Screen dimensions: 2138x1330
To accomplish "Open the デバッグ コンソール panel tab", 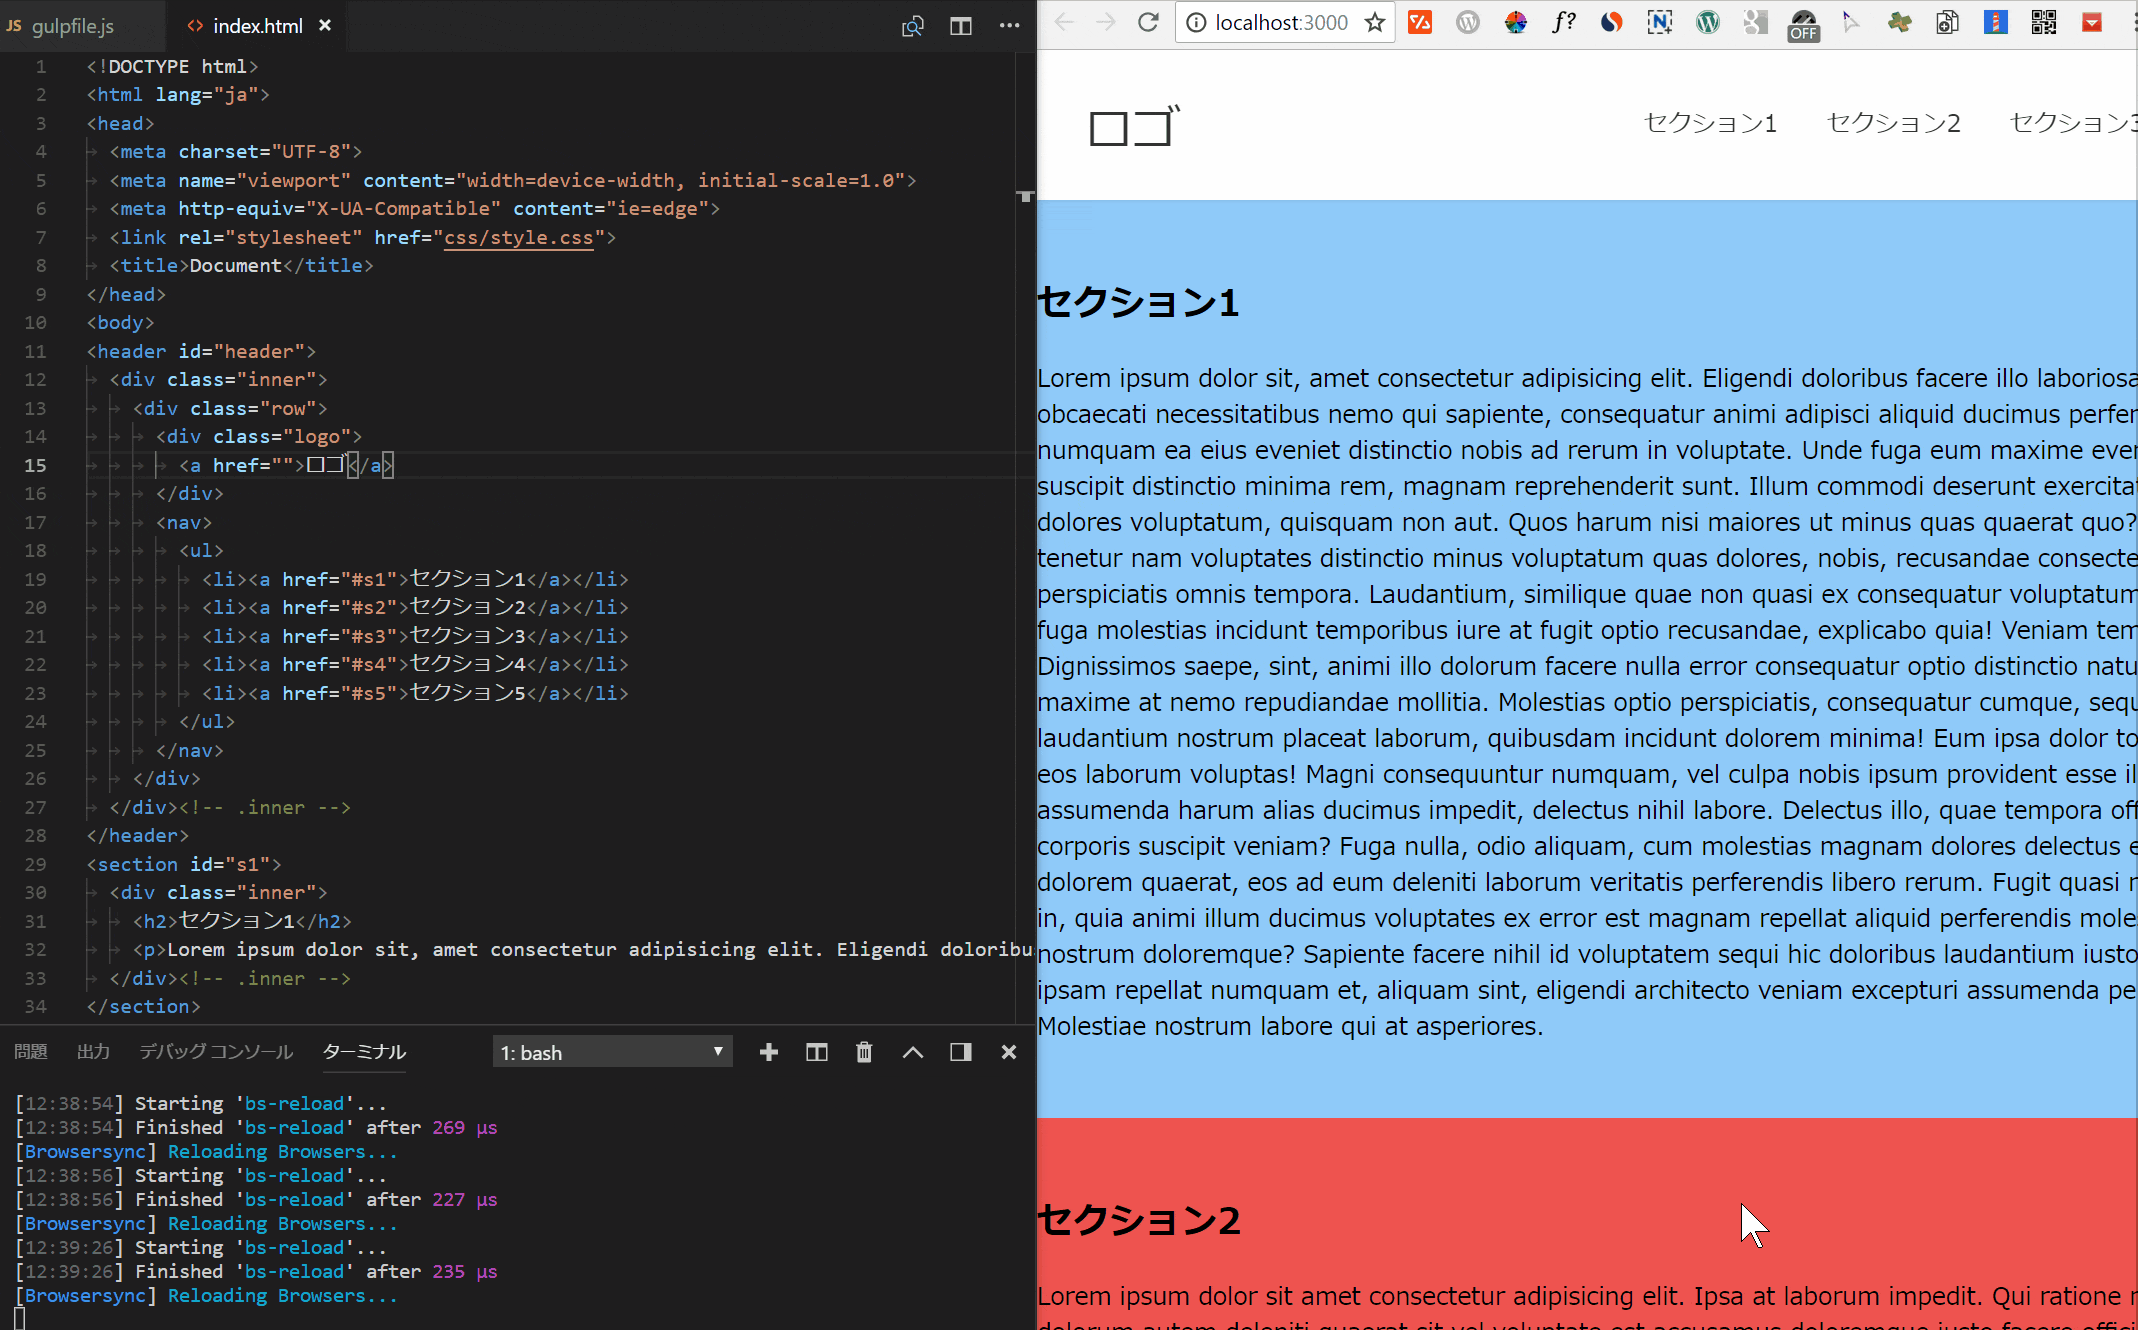I will [x=216, y=1052].
